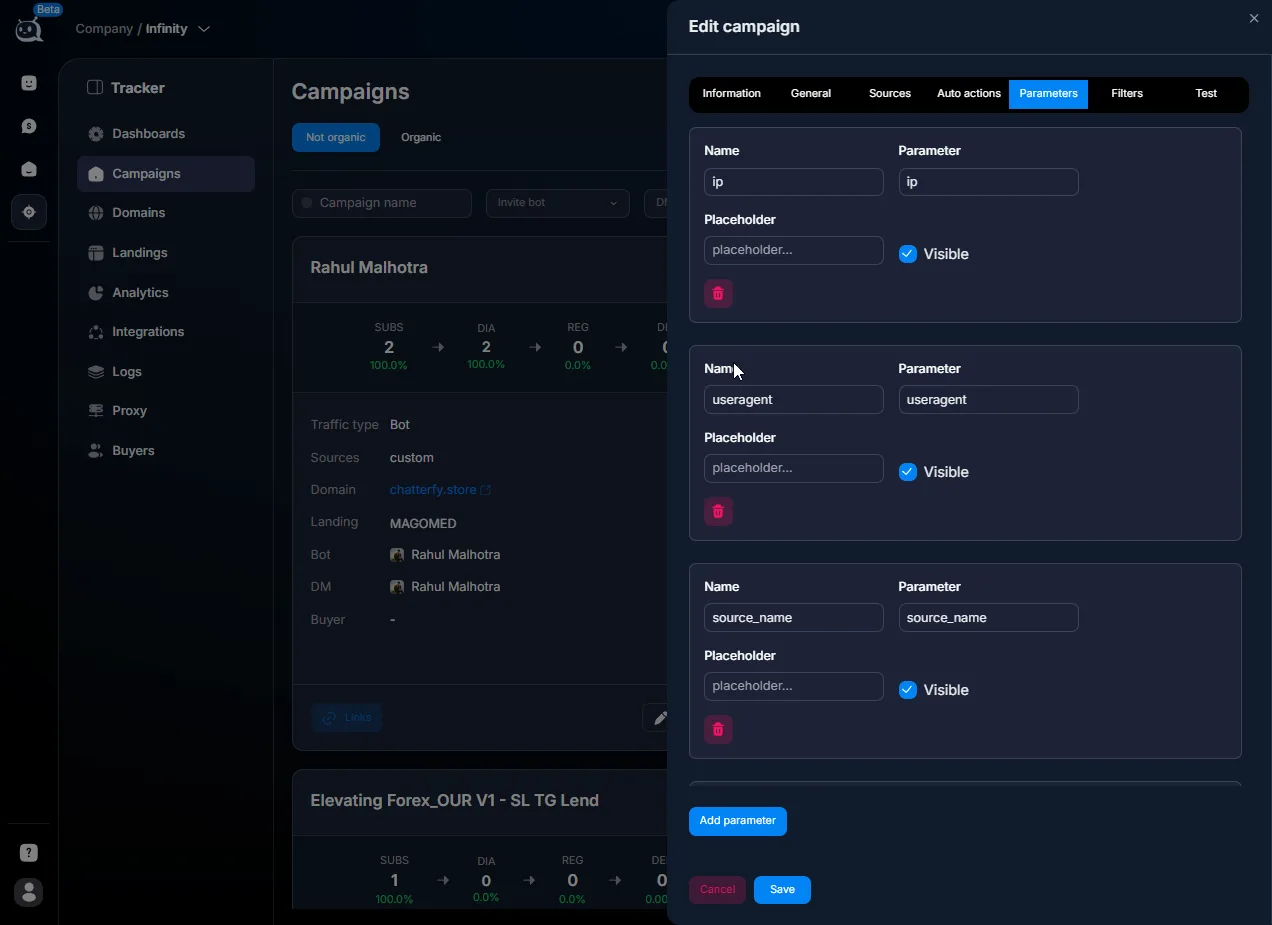This screenshot has width=1272, height=925.
Task: Open the chatterfy.store domain link
Action: (440, 490)
